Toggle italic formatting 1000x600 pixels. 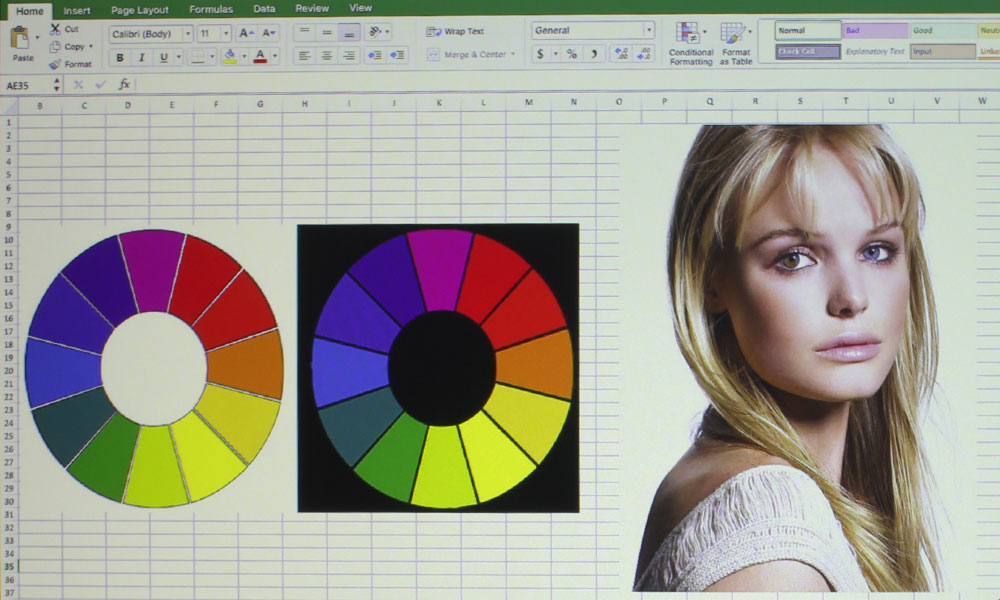pyautogui.click(x=142, y=57)
